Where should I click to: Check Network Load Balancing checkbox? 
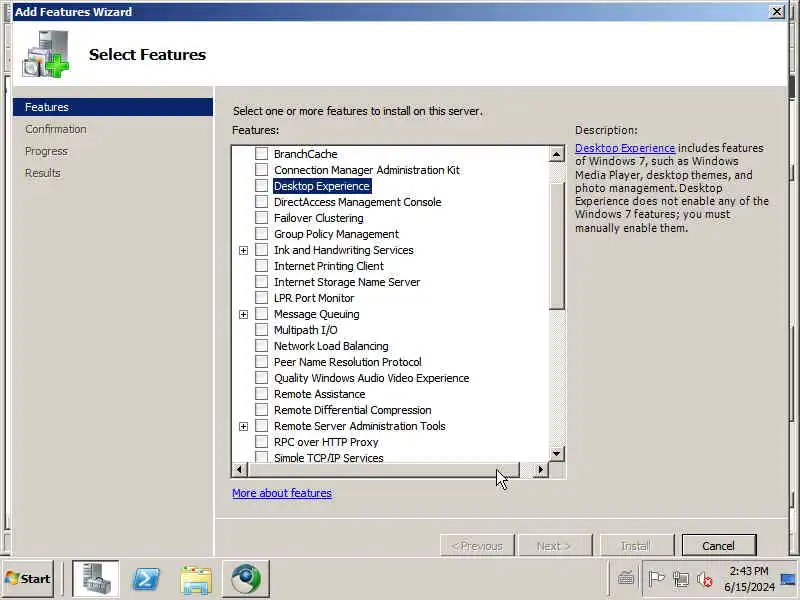[261, 345]
